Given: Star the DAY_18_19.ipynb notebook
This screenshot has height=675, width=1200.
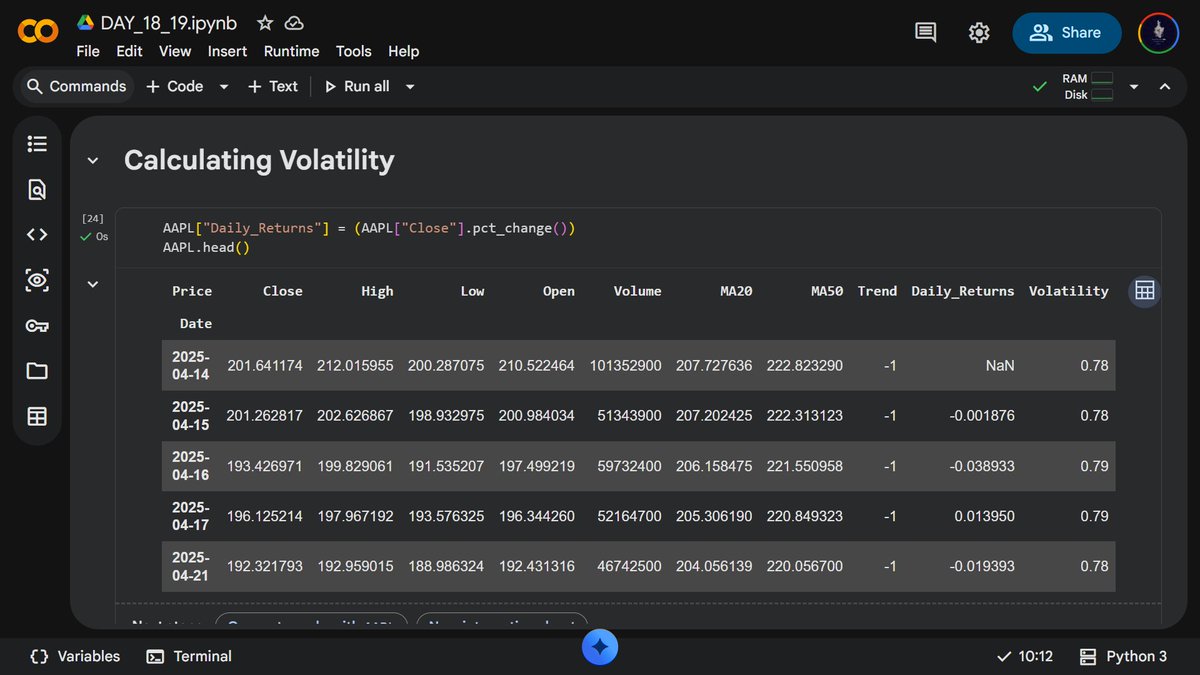Looking at the screenshot, I should (x=265, y=22).
